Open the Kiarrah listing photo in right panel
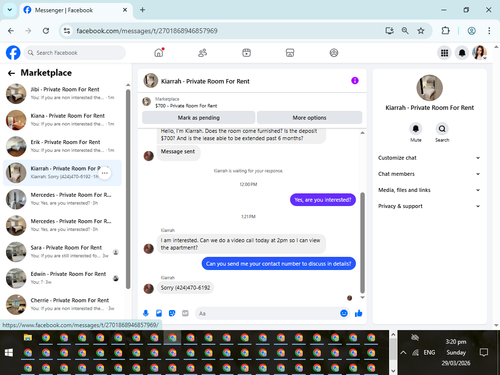500x375 pixels. [429, 88]
